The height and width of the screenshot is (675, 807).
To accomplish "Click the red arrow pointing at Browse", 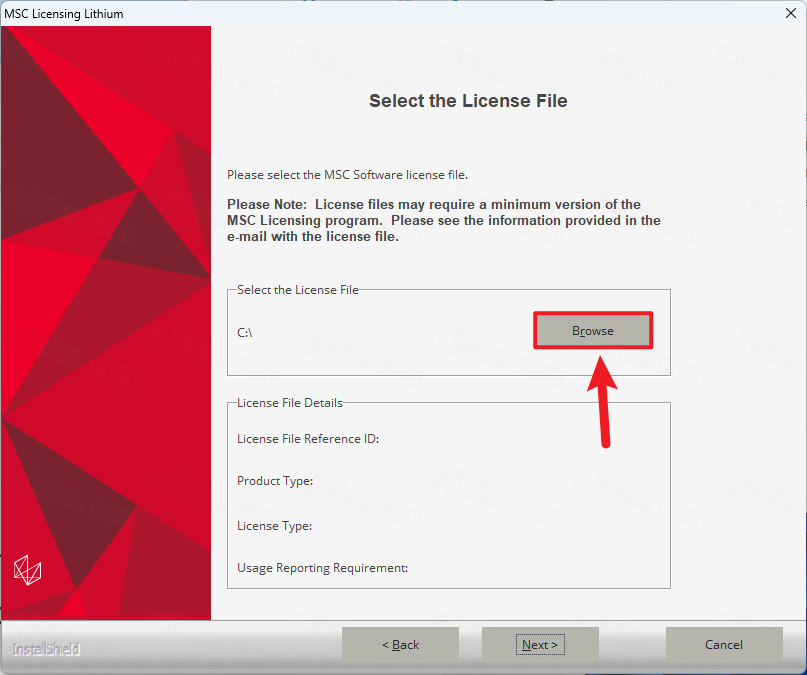I will [x=603, y=401].
